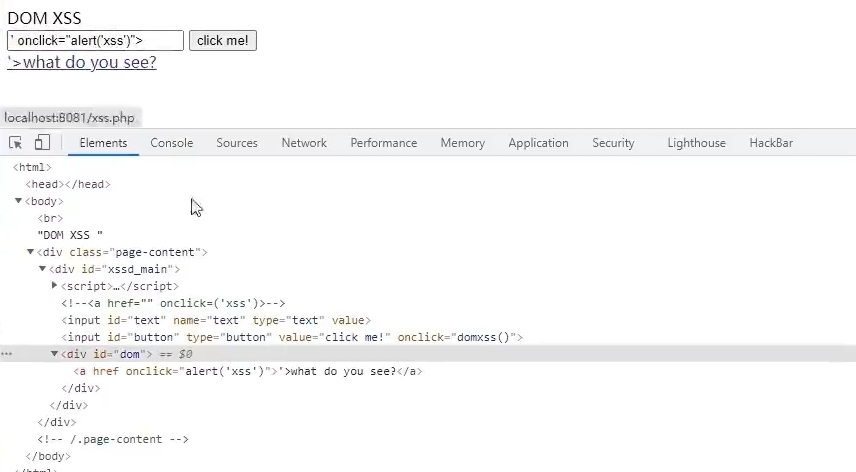This screenshot has width=856, height=472.
Task: Select the /.page-content comment row
Action: (x=113, y=439)
